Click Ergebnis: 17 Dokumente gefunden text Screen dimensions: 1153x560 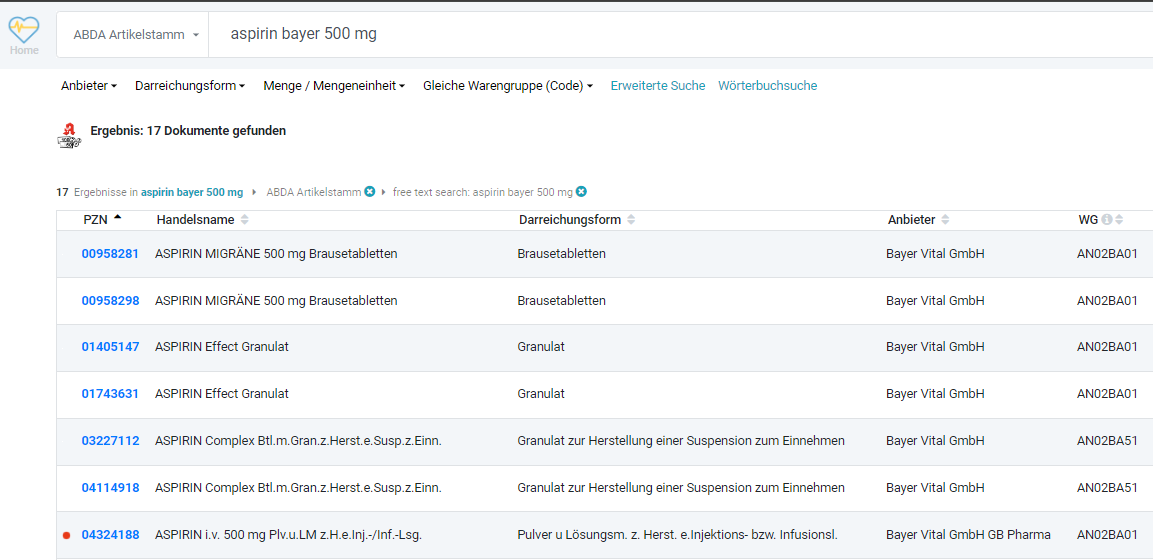click(x=188, y=131)
